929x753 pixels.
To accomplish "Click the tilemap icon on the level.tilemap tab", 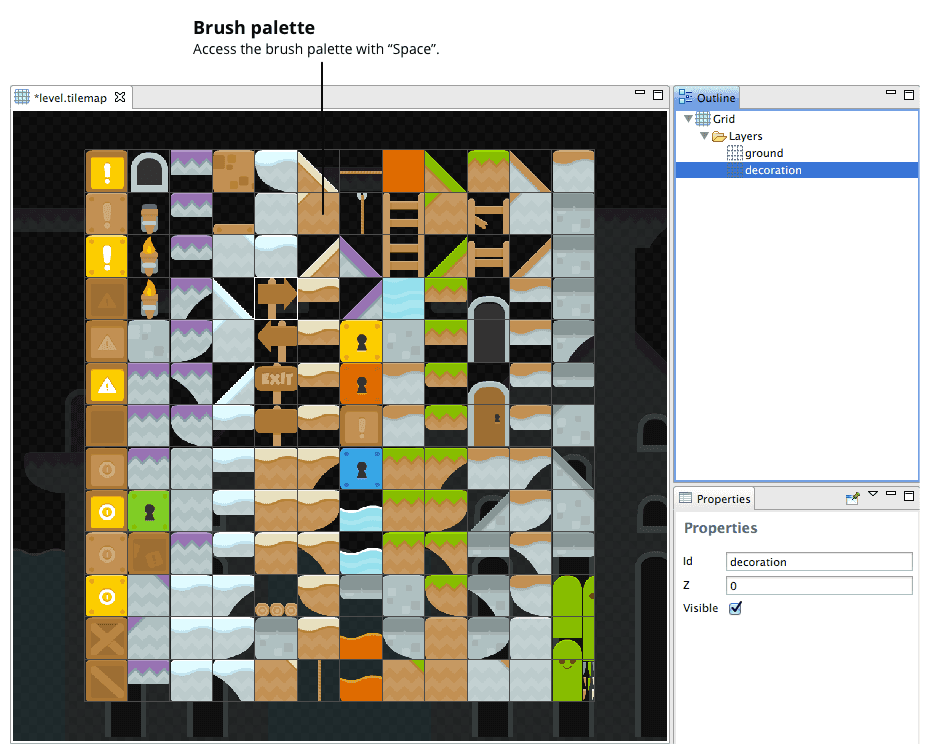I will [x=20, y=97].
